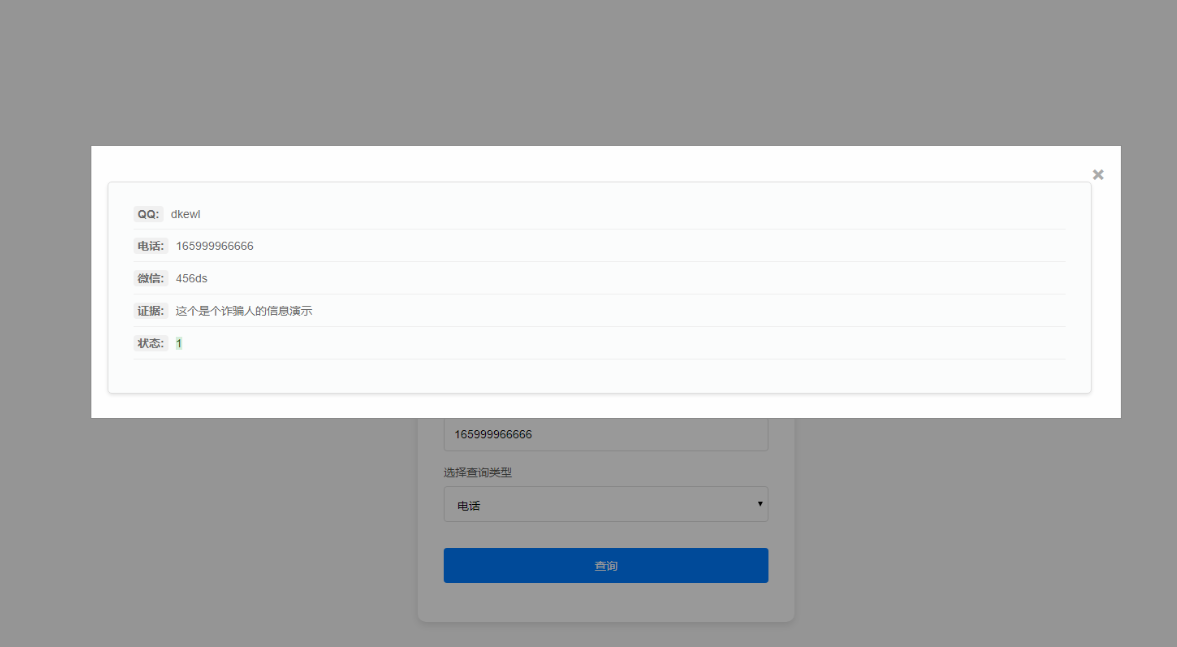The height and width of the screenshot is (647, 1177).
Task: Select phone number 165999966666 in results
Action: click(214, 246)
